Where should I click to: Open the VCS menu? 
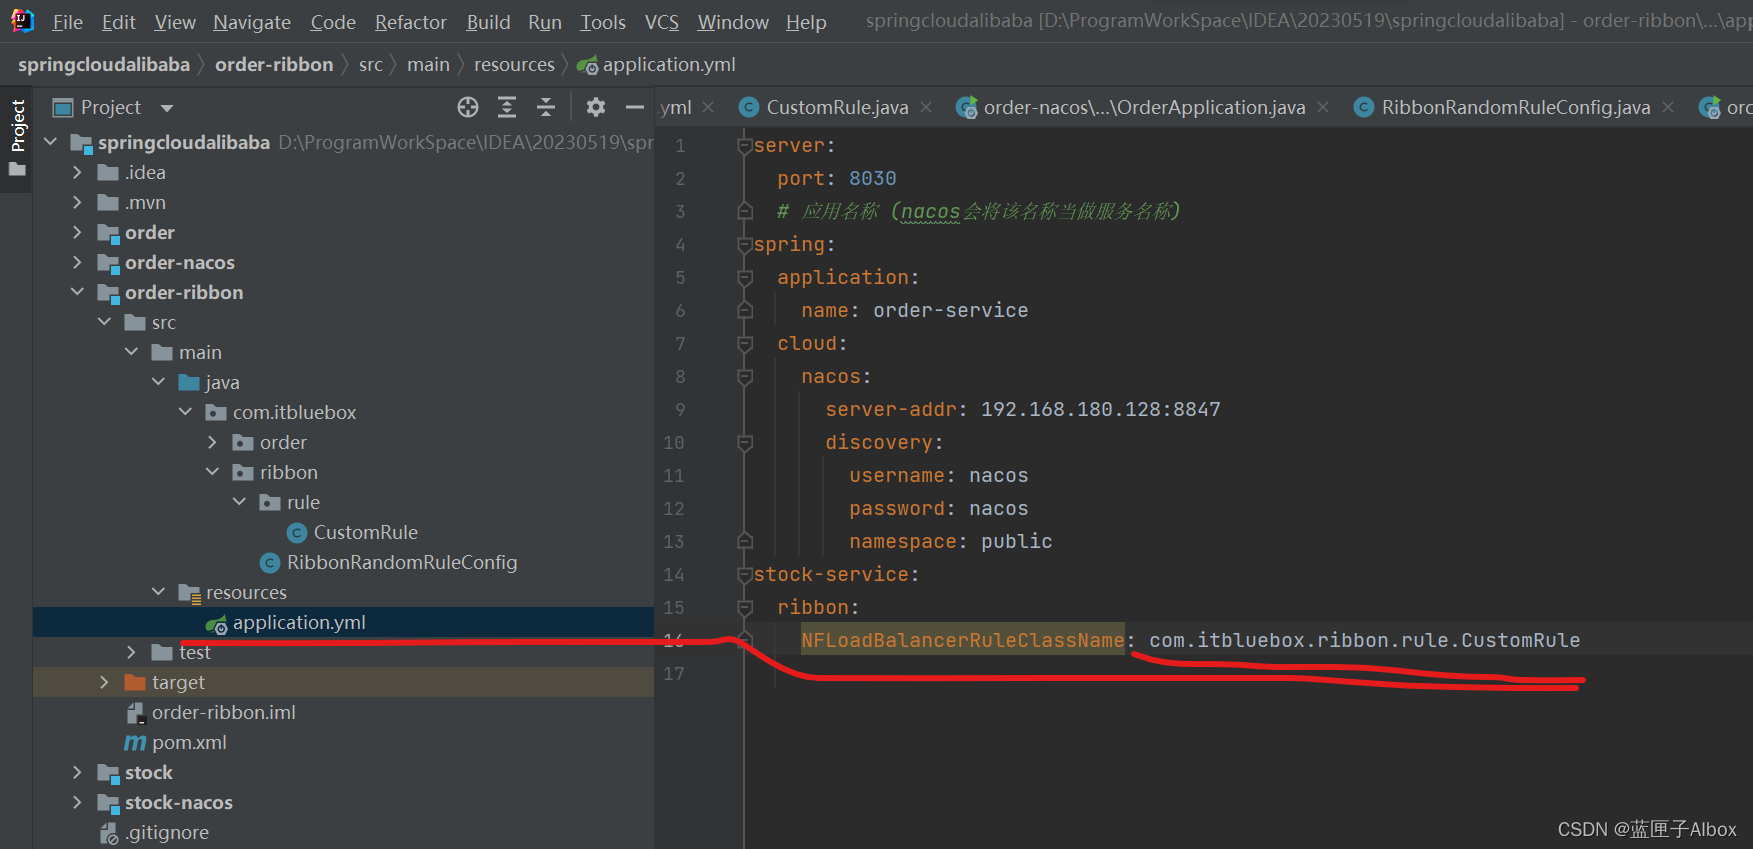(662, 22)
